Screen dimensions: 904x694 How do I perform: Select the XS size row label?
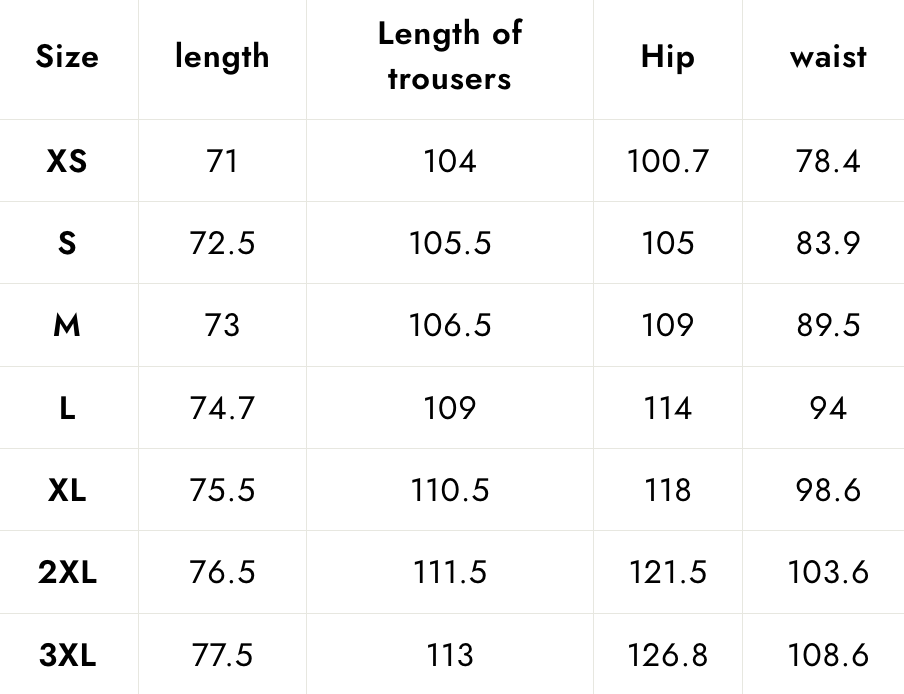[67, 161]
